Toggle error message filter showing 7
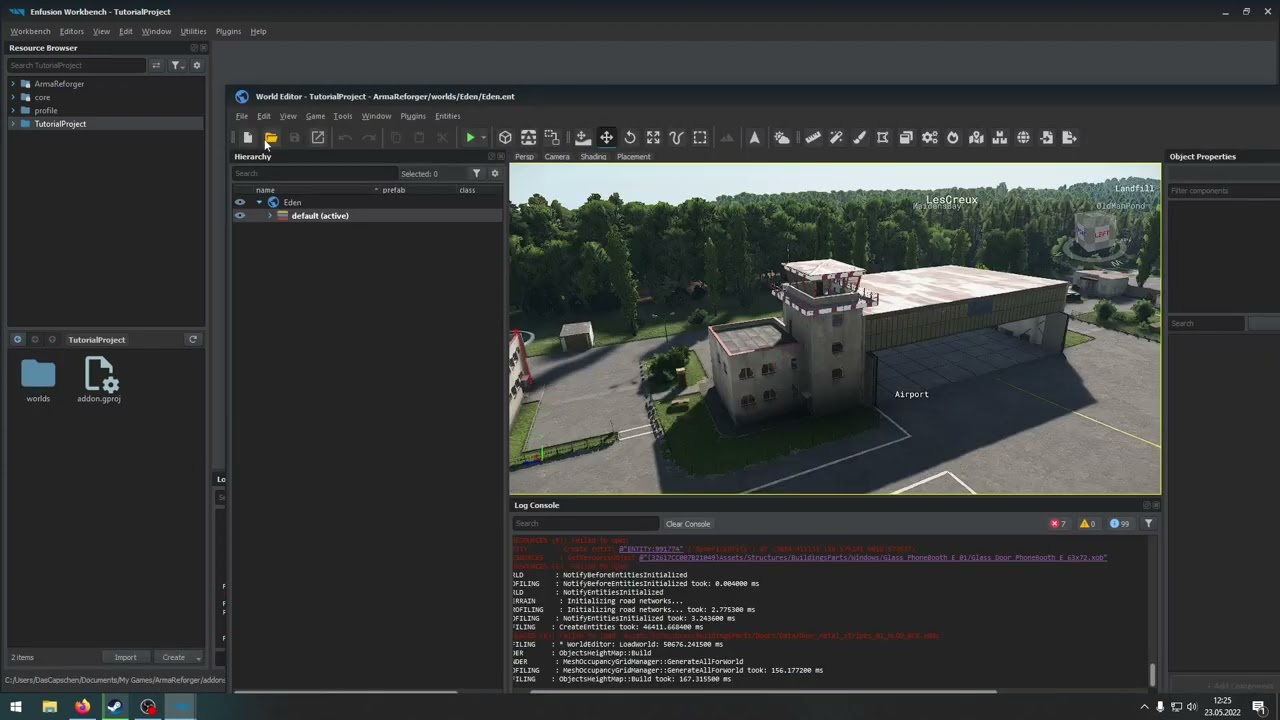Screen dimensions: 1280x720 (x=1057, y=524)
